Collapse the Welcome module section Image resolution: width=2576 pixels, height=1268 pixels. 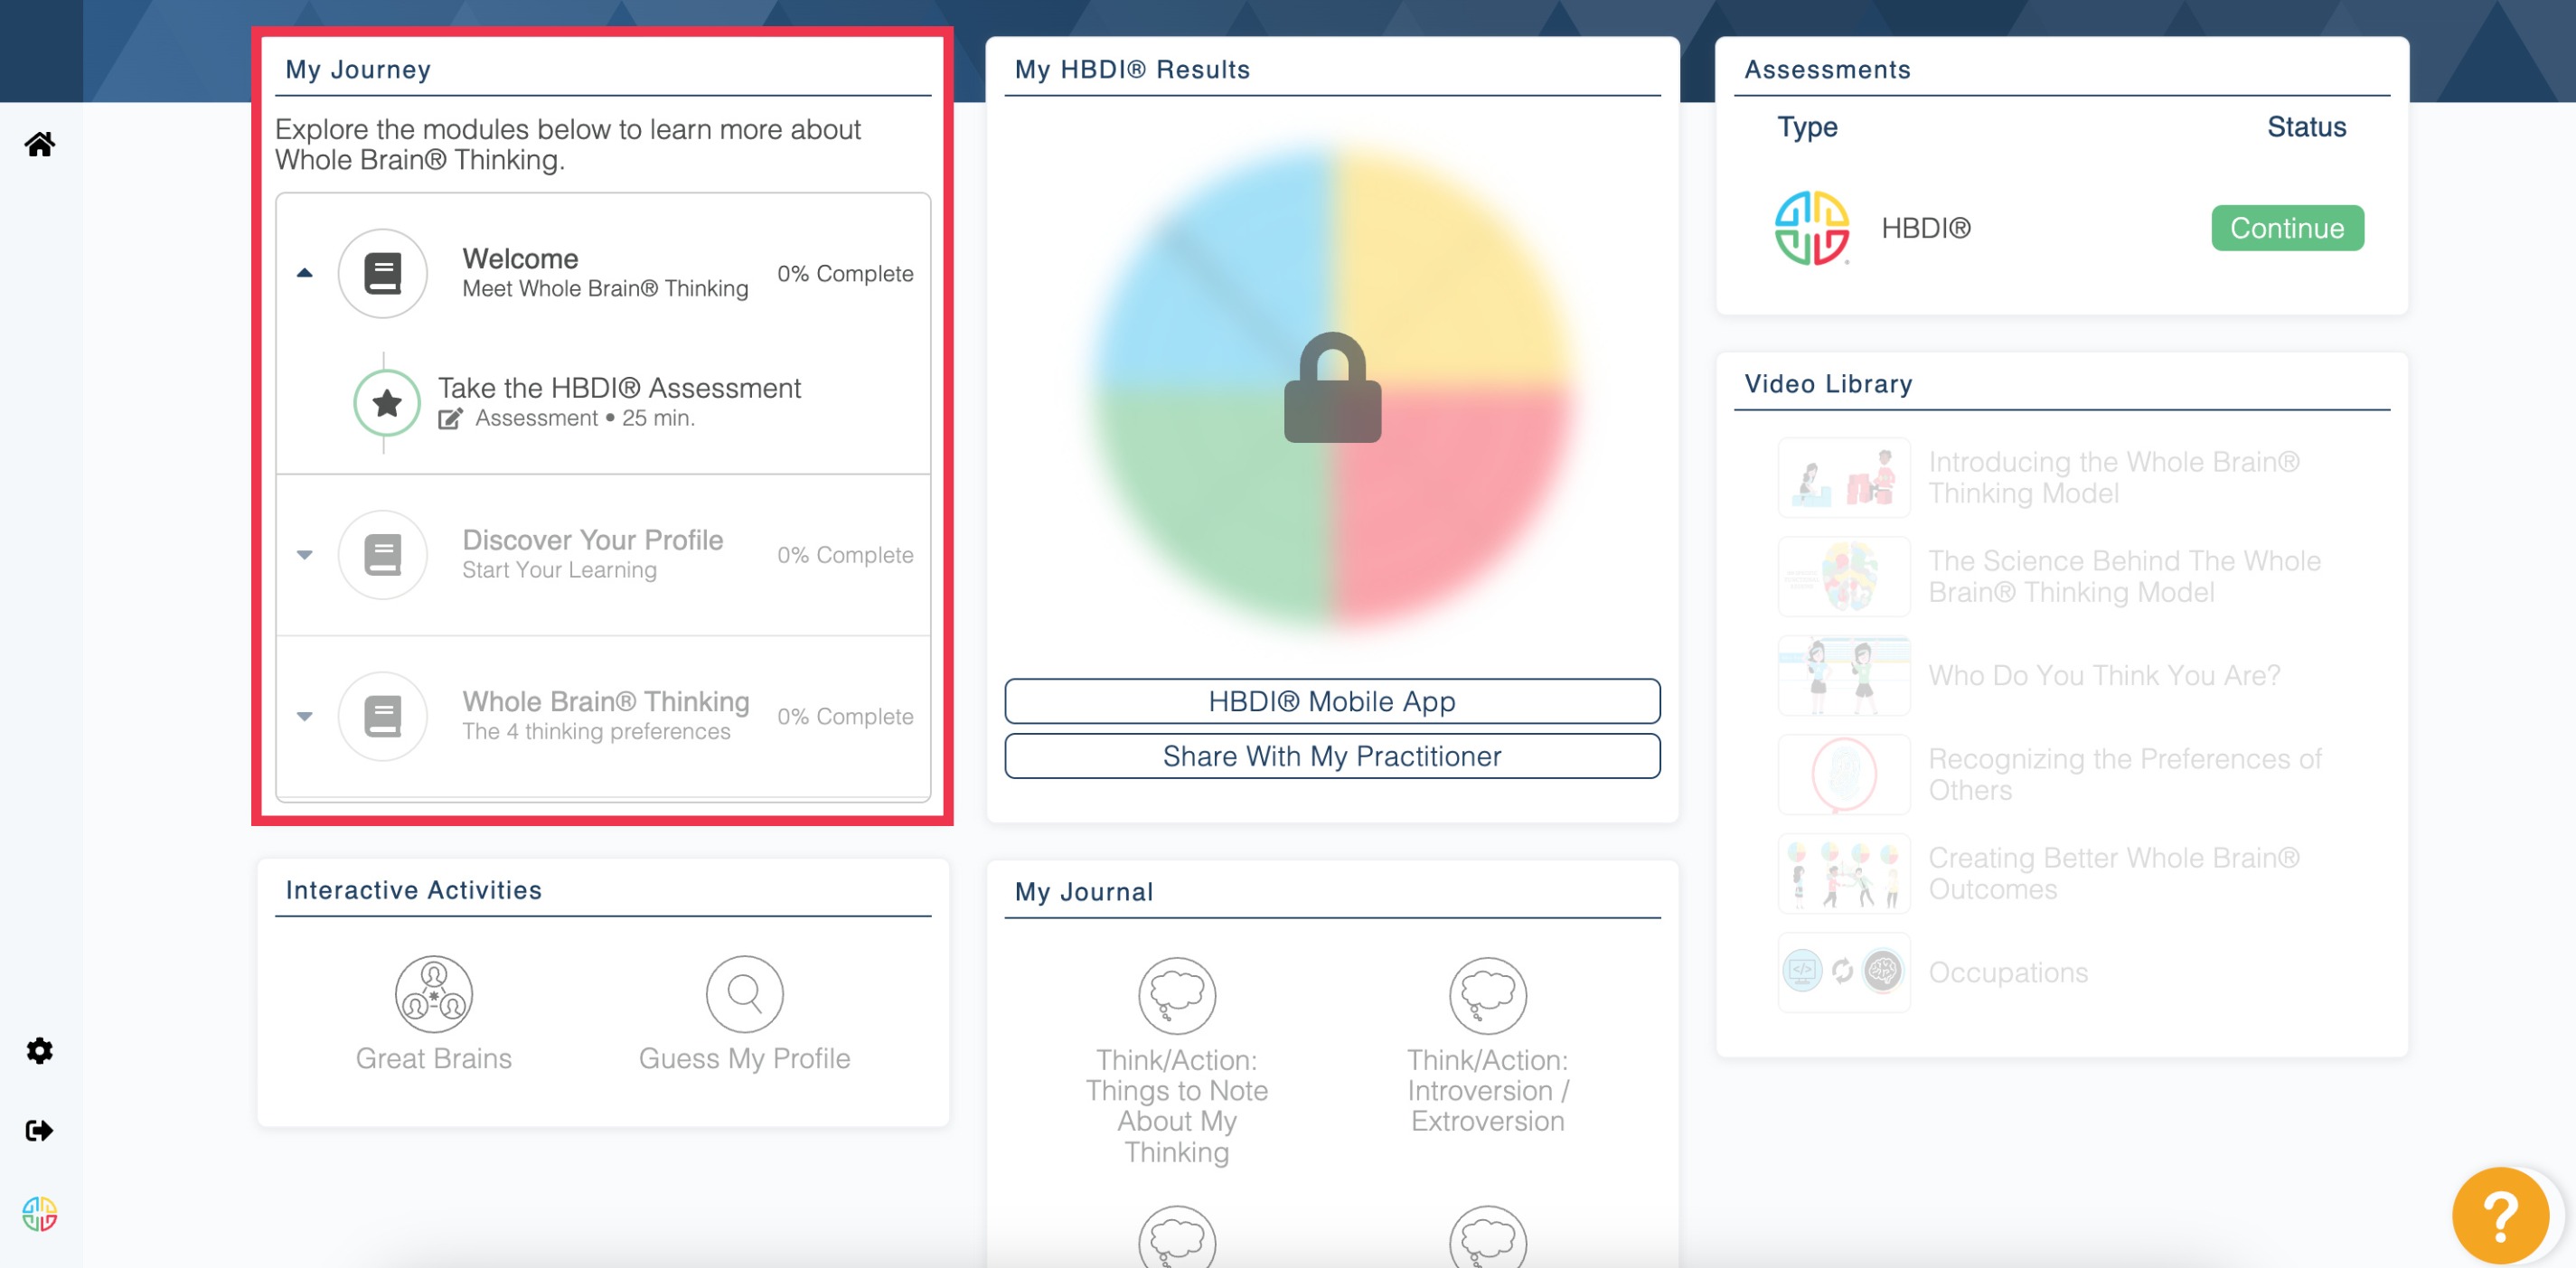click(x=305, y=272)
